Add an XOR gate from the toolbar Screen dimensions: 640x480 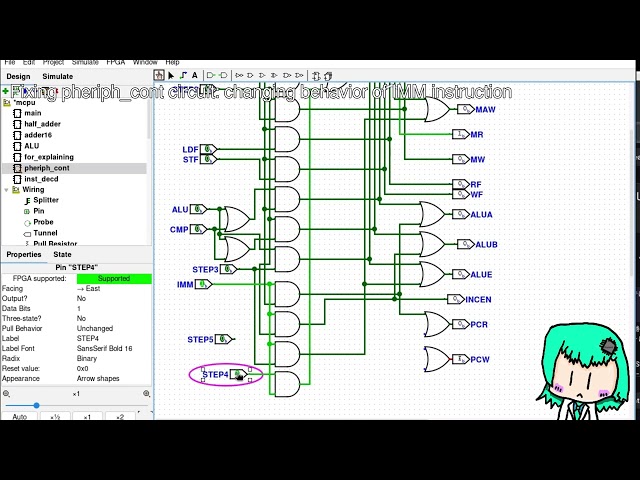[274, 76]
